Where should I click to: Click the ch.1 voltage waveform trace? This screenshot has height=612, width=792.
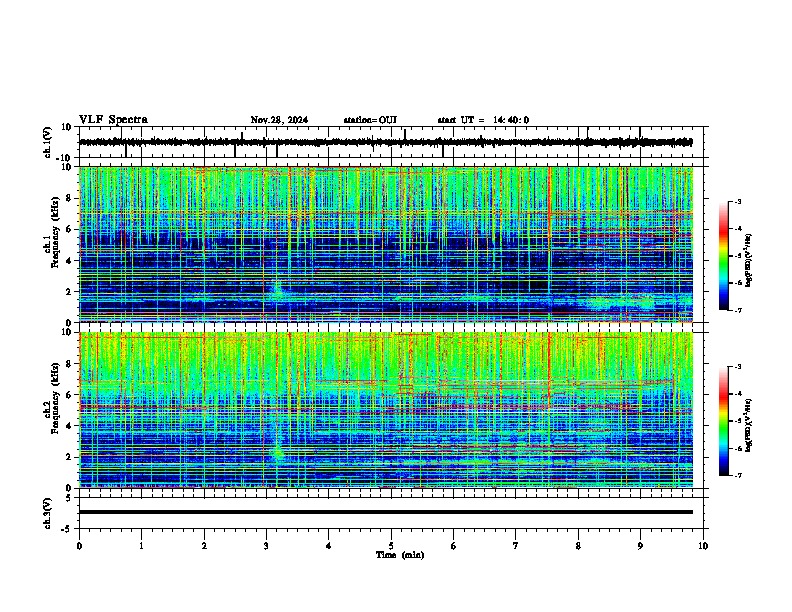pos(386,142)
